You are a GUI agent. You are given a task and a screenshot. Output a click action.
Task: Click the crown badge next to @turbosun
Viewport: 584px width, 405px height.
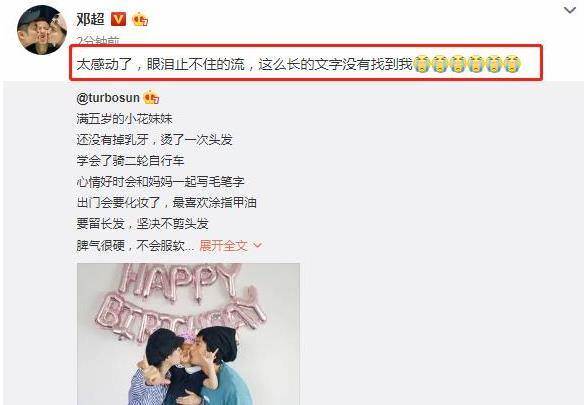click(151, 98)
